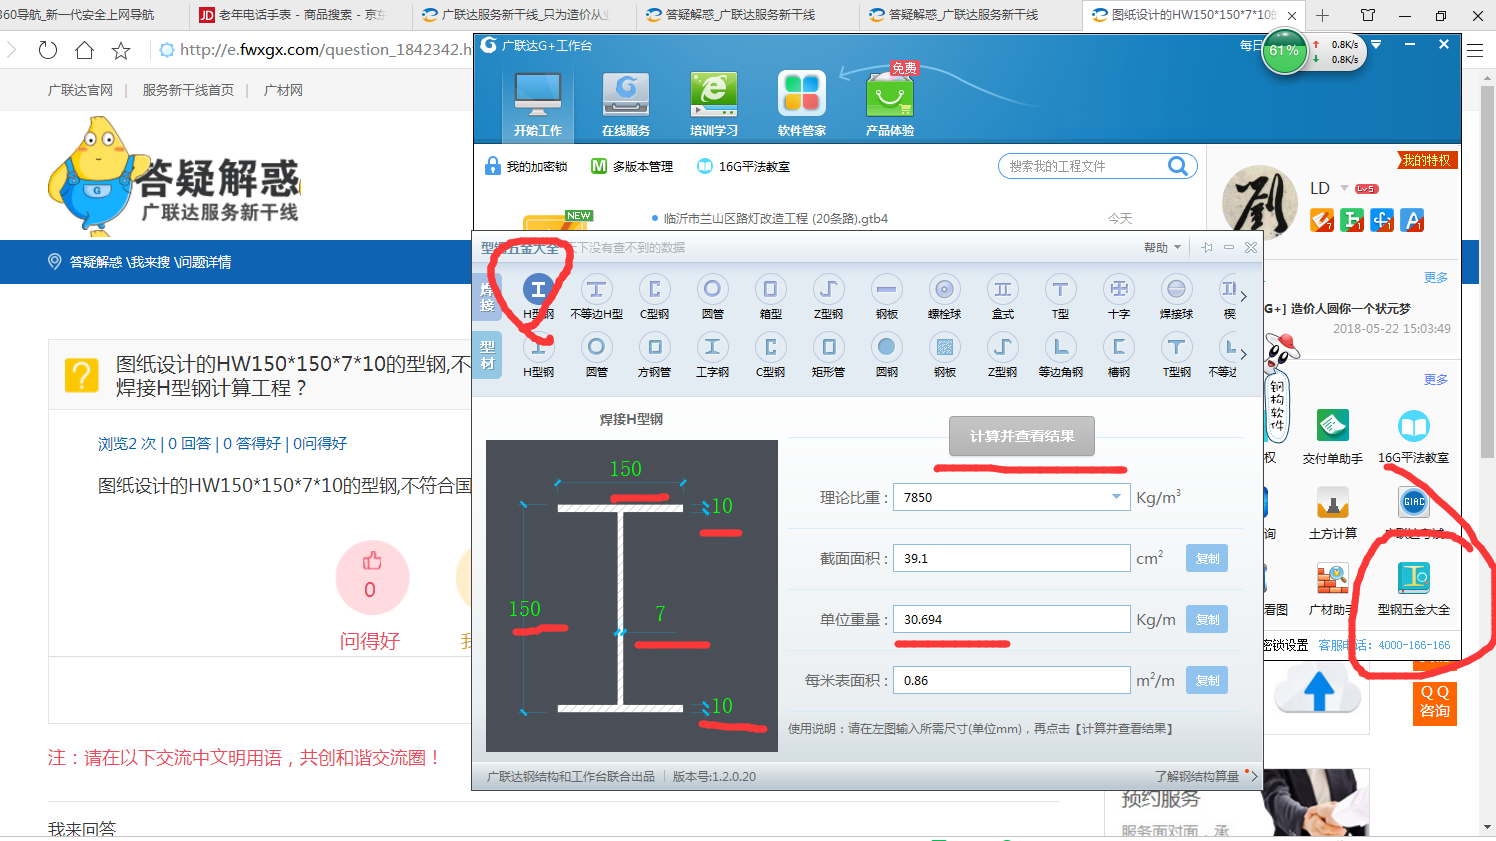The height and width of the screenshot is (841, 1496).
Task: Open 16G平法教室 in the workbench toolbar
Action: 743,166
